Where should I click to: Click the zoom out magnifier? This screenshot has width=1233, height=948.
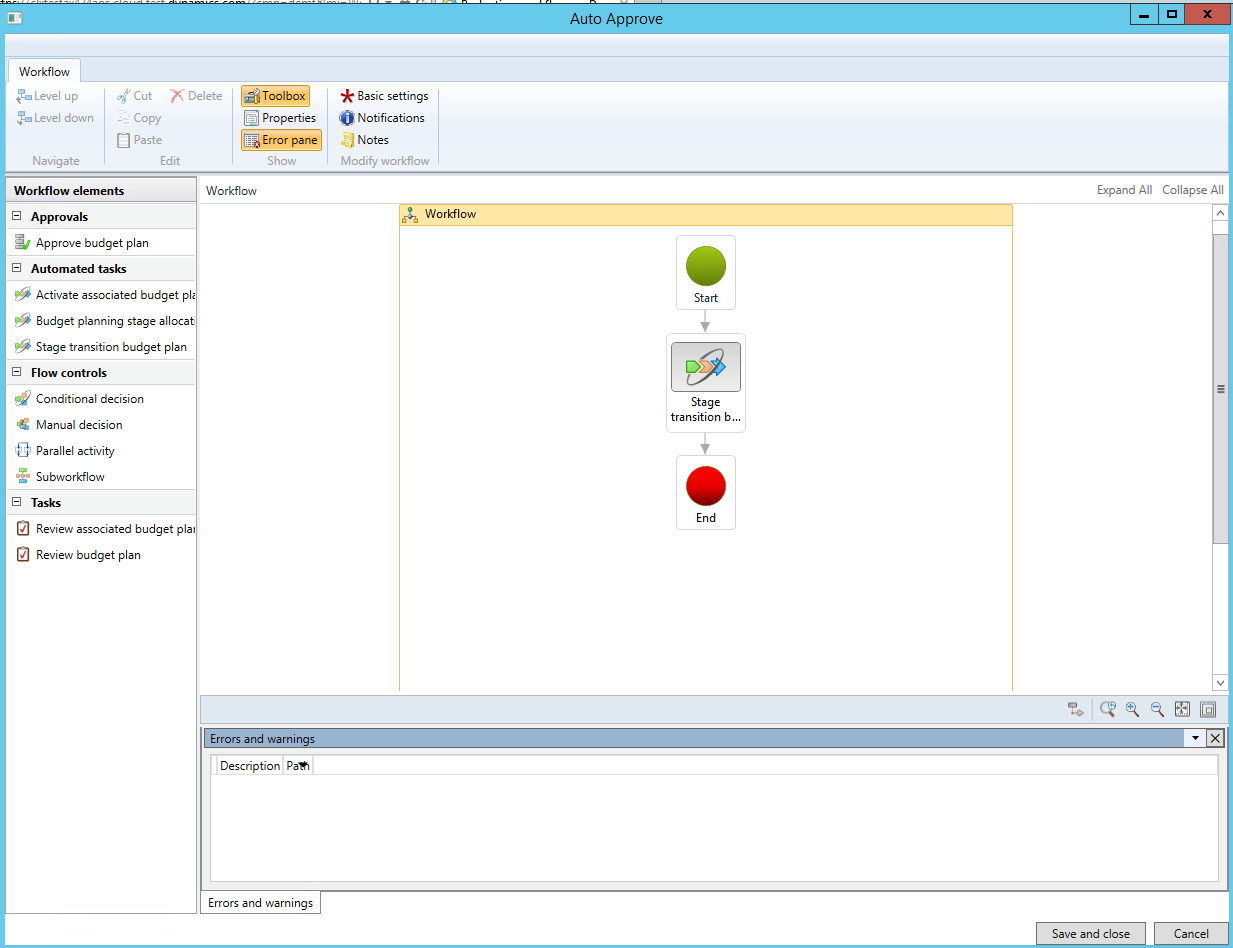pyautogui.click(x=1158, y=709)
